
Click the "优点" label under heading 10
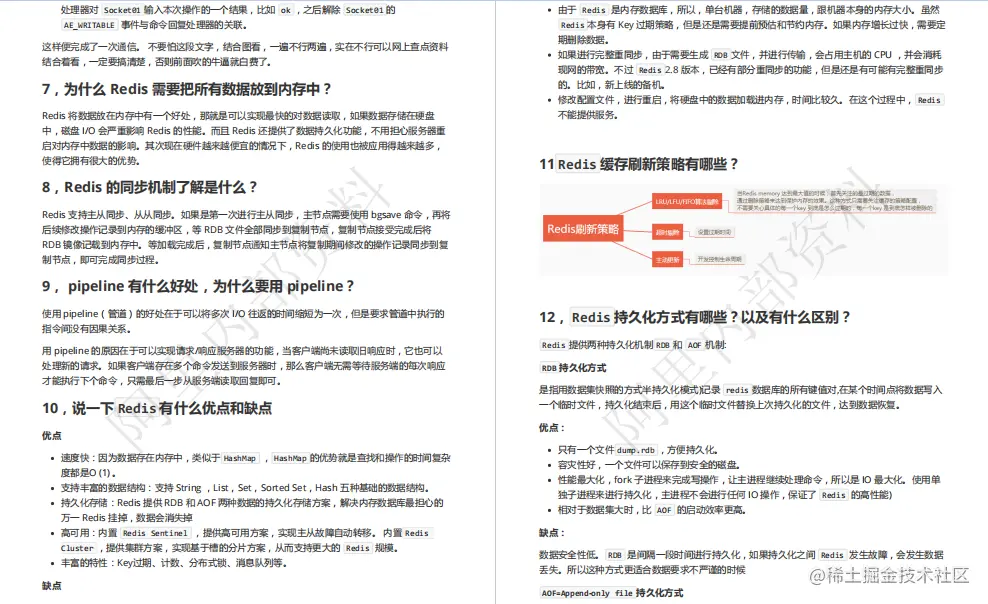pyautogui.click(x=52, y=436)
